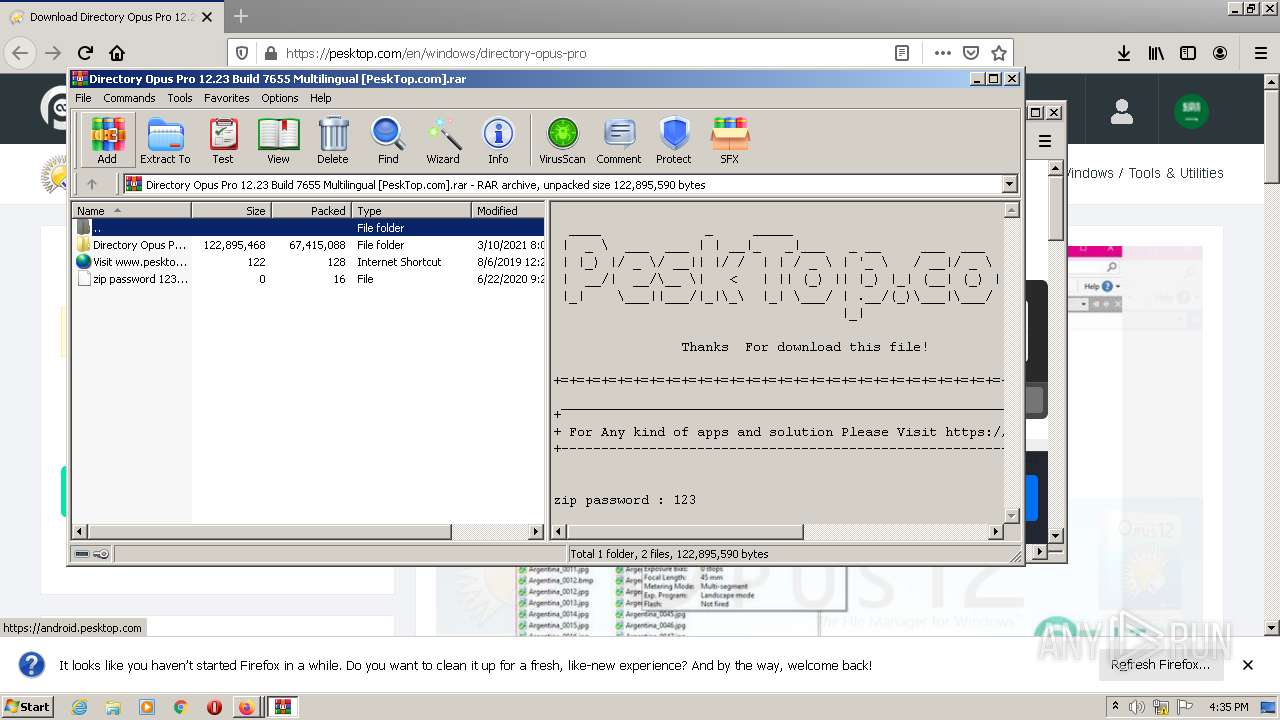Viewport: 1280px width, 720px height.
Task: Dismiss the Firefox refresh notification
Action: [1248, 665]
